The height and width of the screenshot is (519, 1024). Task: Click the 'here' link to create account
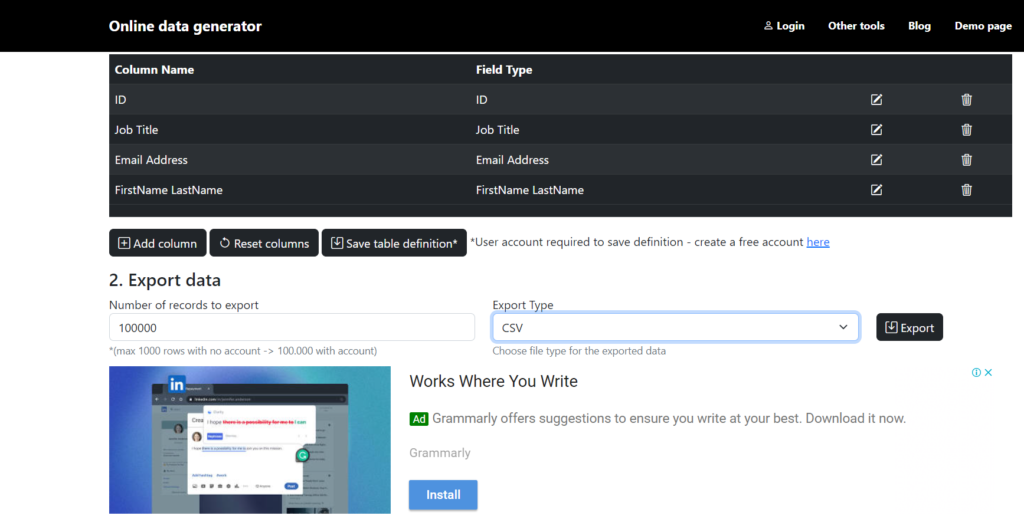[x=817, y=242]
